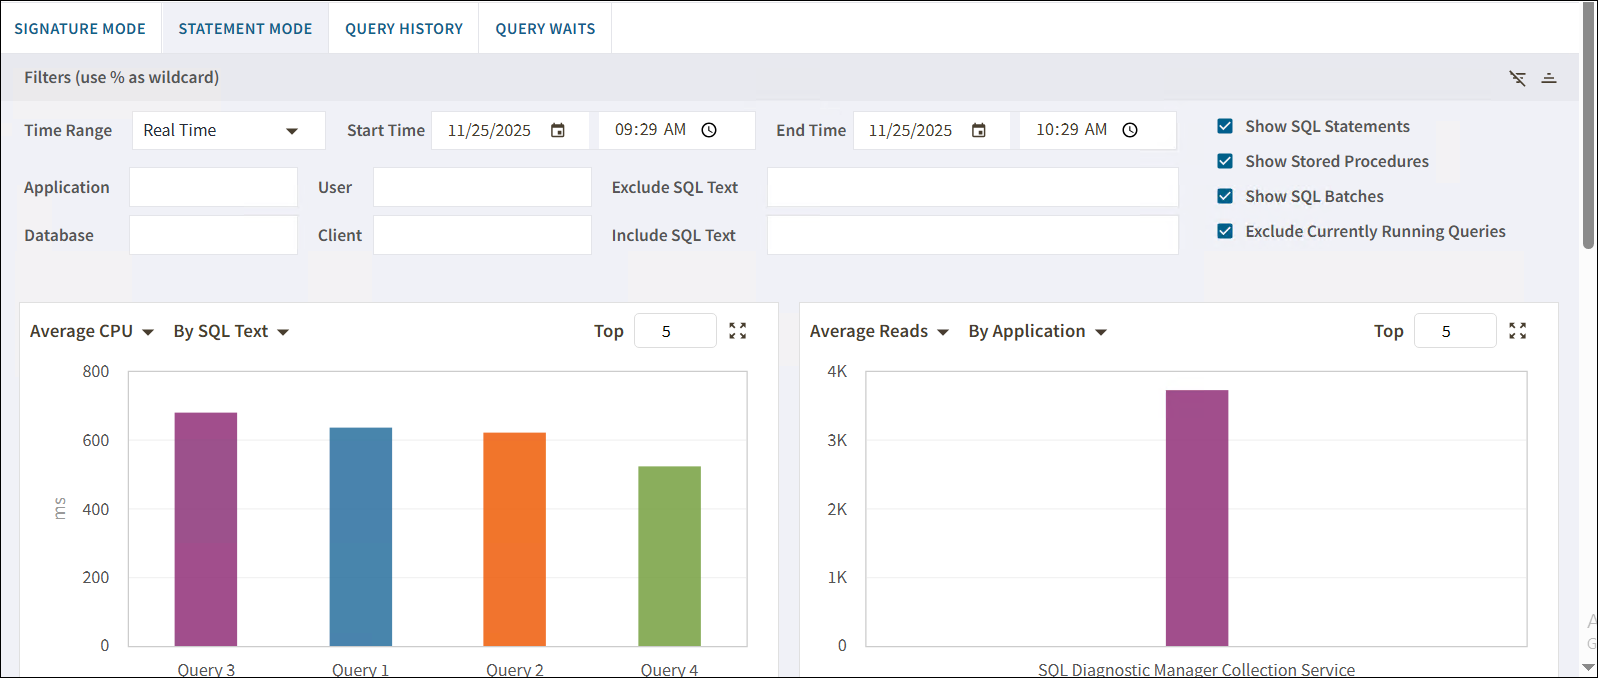Image resolution: width=1598 pixels, height=678 pixels.
Task: Uncheck Show Stored Procedures
Action: 1225,161
